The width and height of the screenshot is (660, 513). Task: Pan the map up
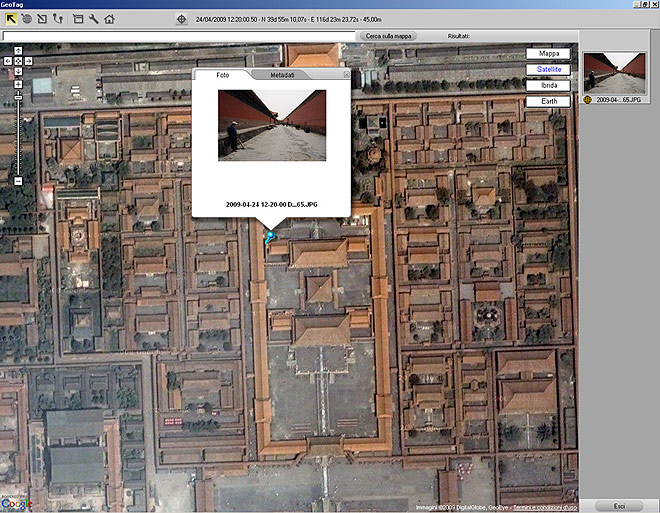tap(18, 51)
